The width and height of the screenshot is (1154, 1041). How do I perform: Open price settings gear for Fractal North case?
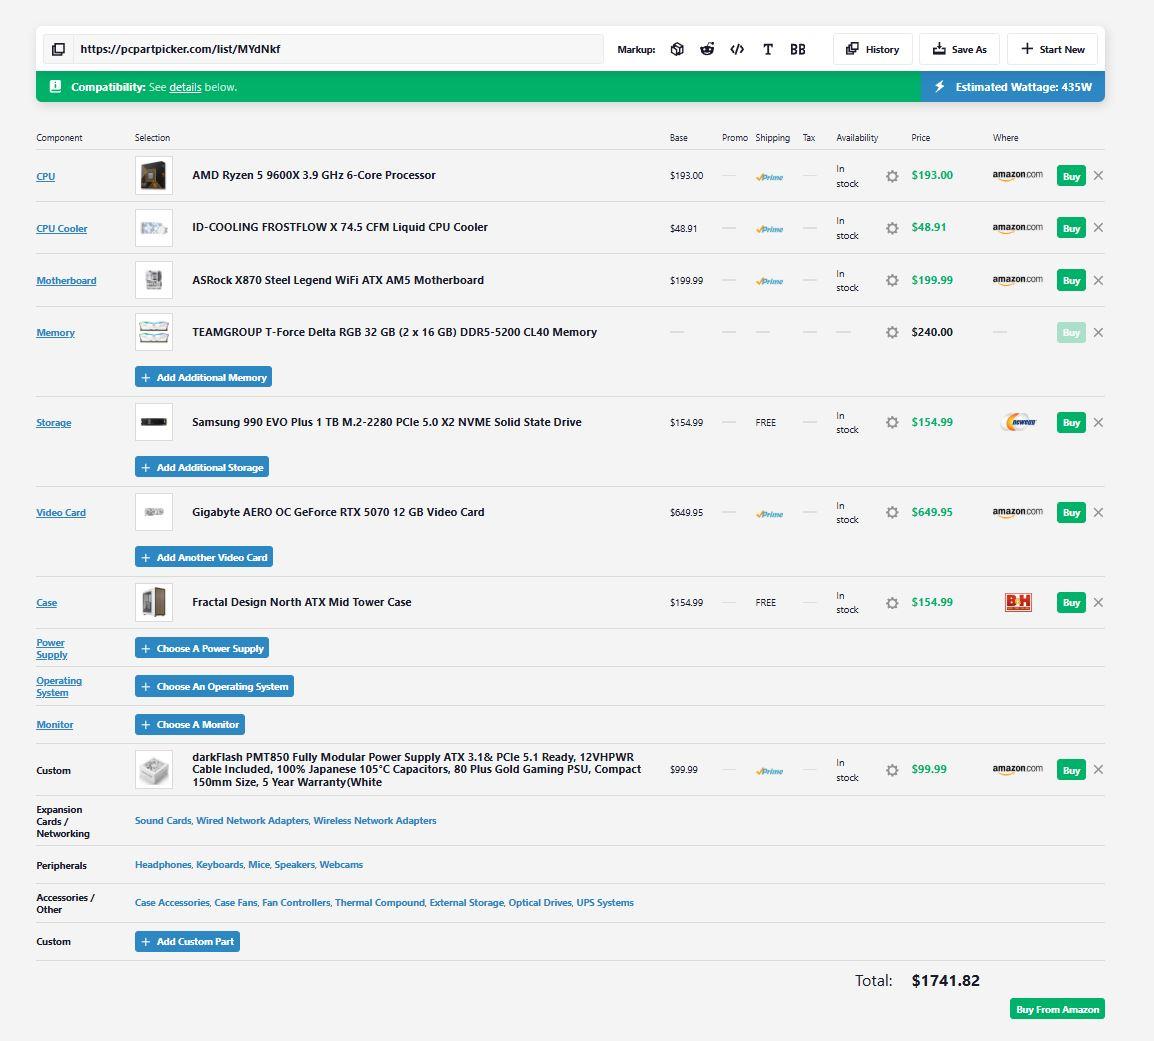coord(892,603)
